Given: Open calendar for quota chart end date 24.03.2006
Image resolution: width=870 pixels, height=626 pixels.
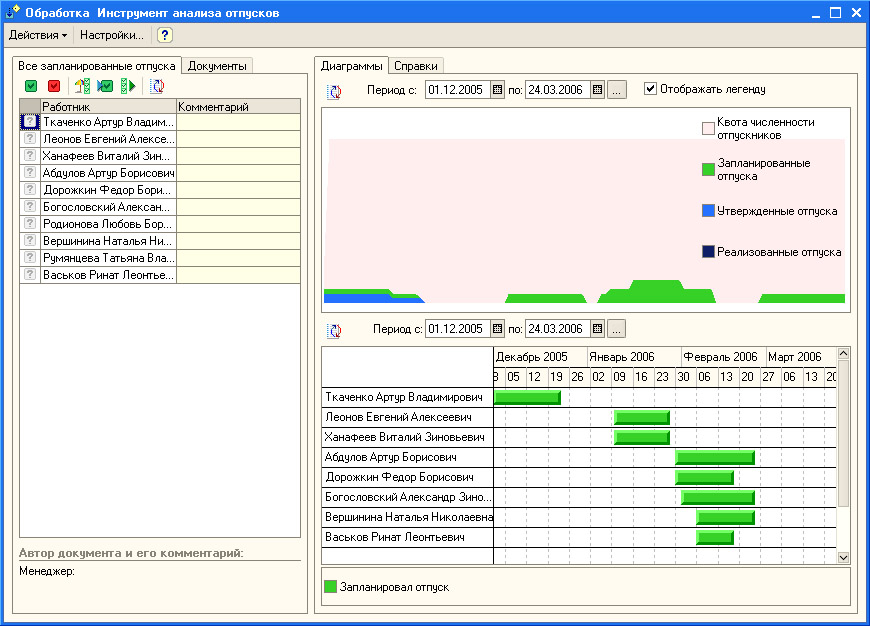Looking at the screenshot, I should point(598,89).
